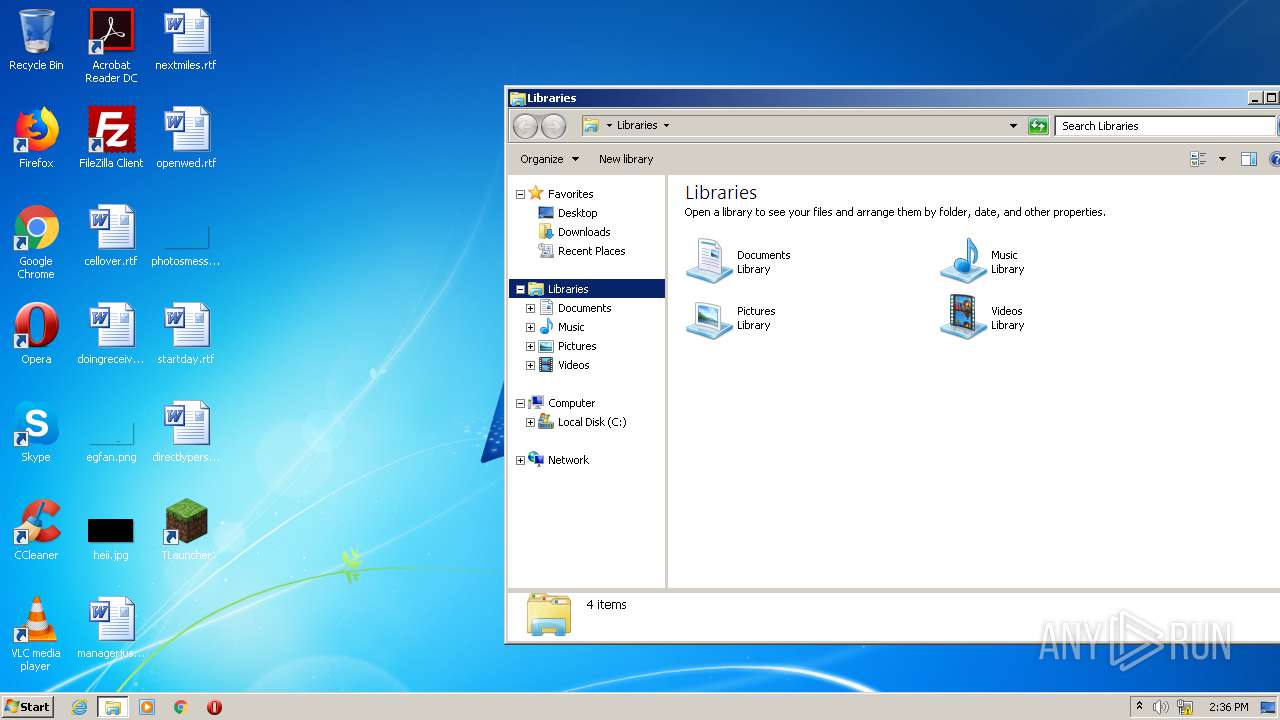This screenshot has width=1280, height=720.
Task: Open CCleaner desktop shortcut
Action: [36, 530]
